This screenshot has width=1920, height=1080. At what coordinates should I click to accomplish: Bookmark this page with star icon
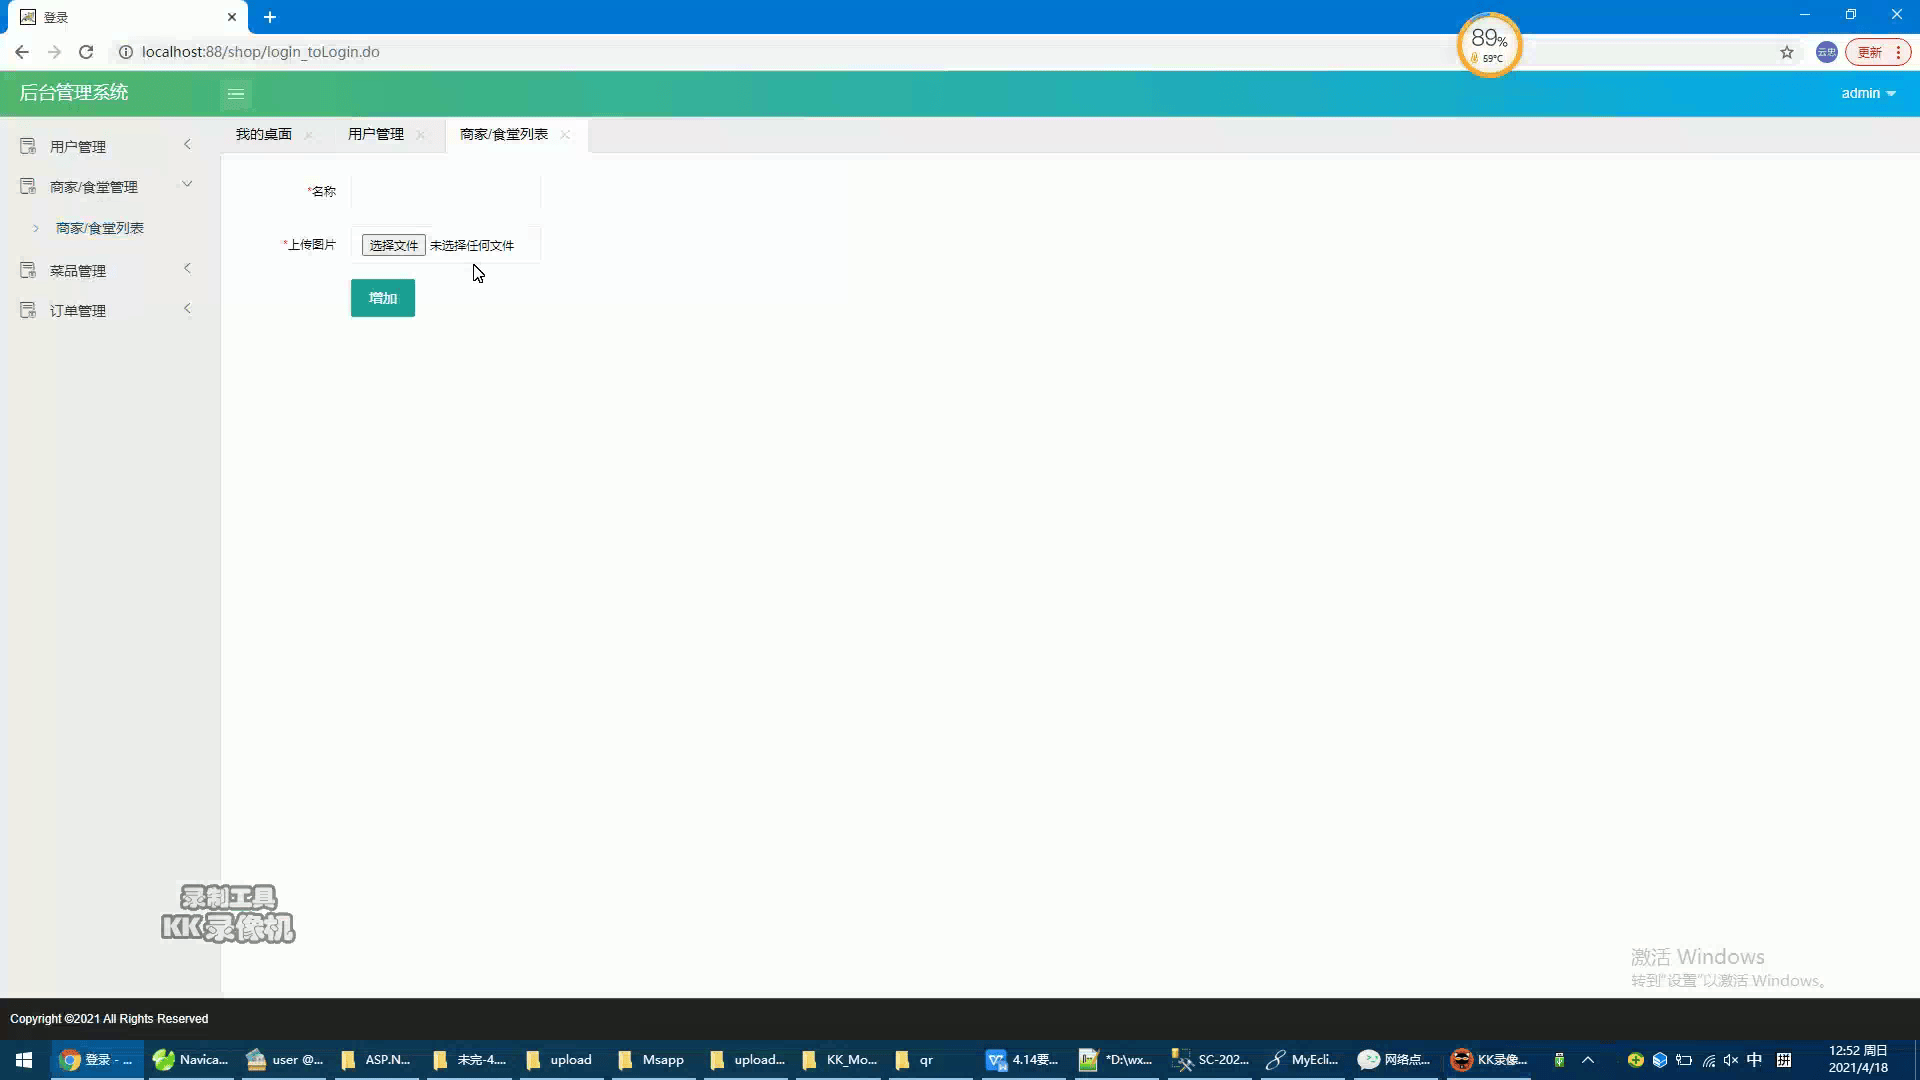pyautogui.click(x=1787, y=52)
